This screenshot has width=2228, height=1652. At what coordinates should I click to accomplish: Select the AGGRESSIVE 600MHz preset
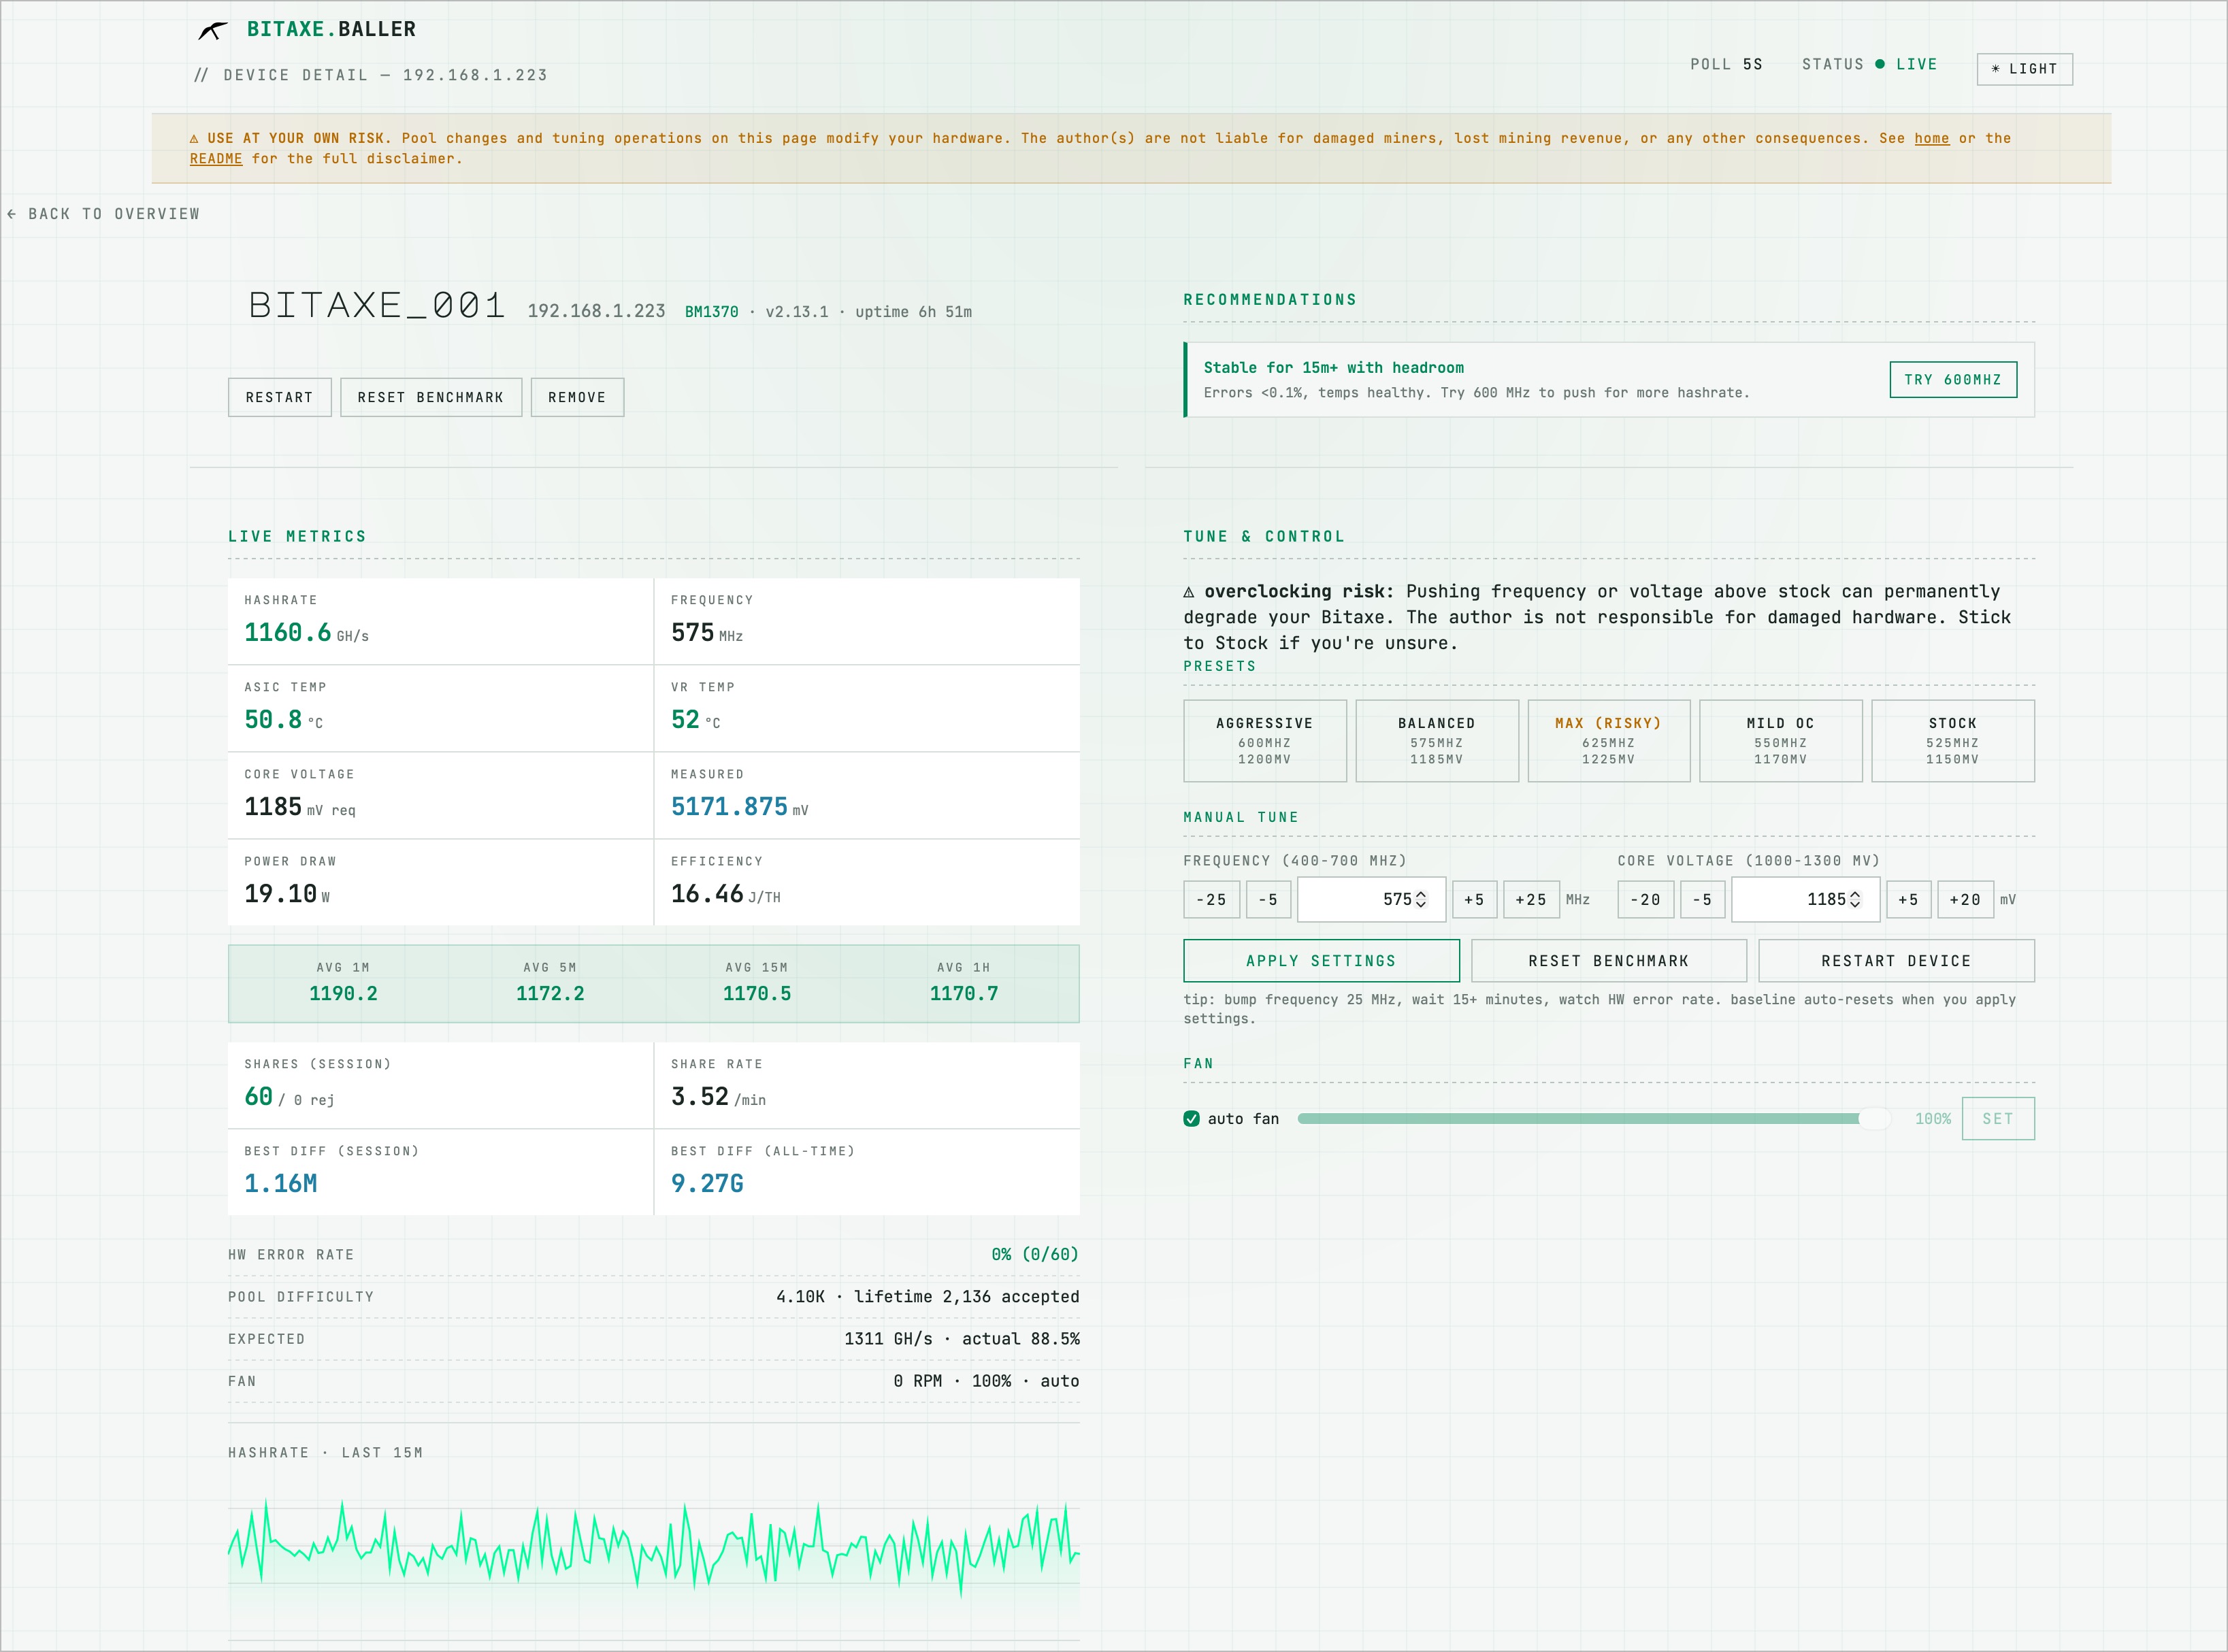coord(1264,741)
